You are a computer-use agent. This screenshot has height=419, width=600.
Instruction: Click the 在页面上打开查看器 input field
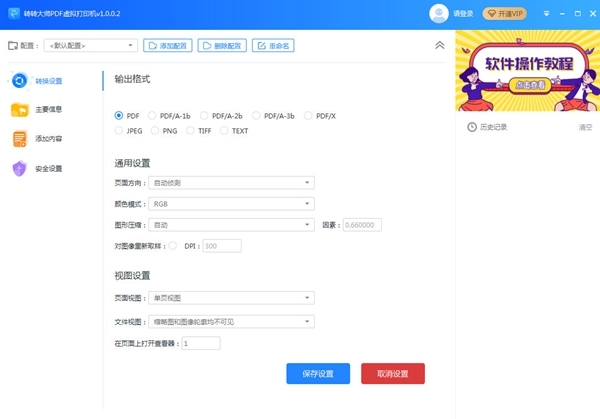[201, 343]
